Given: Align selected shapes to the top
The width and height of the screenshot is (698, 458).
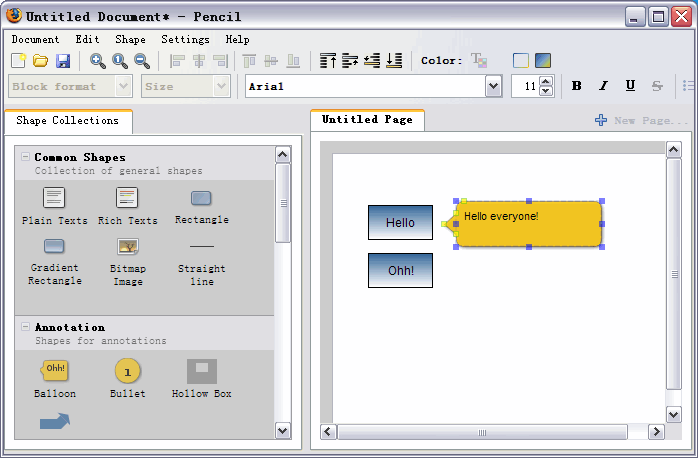Looking at the screenshot, I should click(249, 61).
